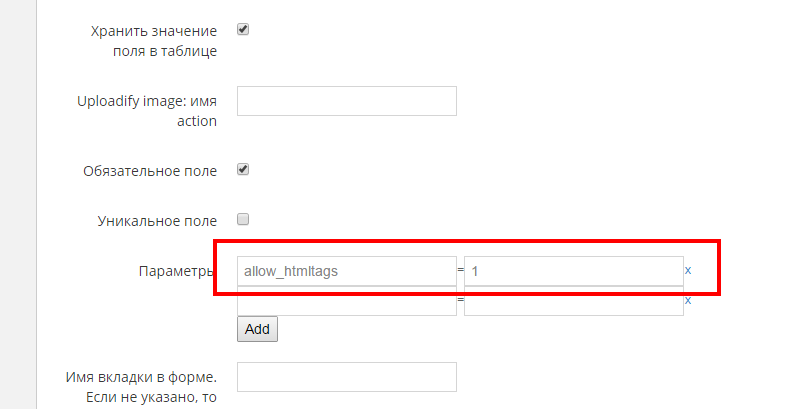Click the Уникальное поле label text
The height and width of the screenshot is (409, 796).
157,221
